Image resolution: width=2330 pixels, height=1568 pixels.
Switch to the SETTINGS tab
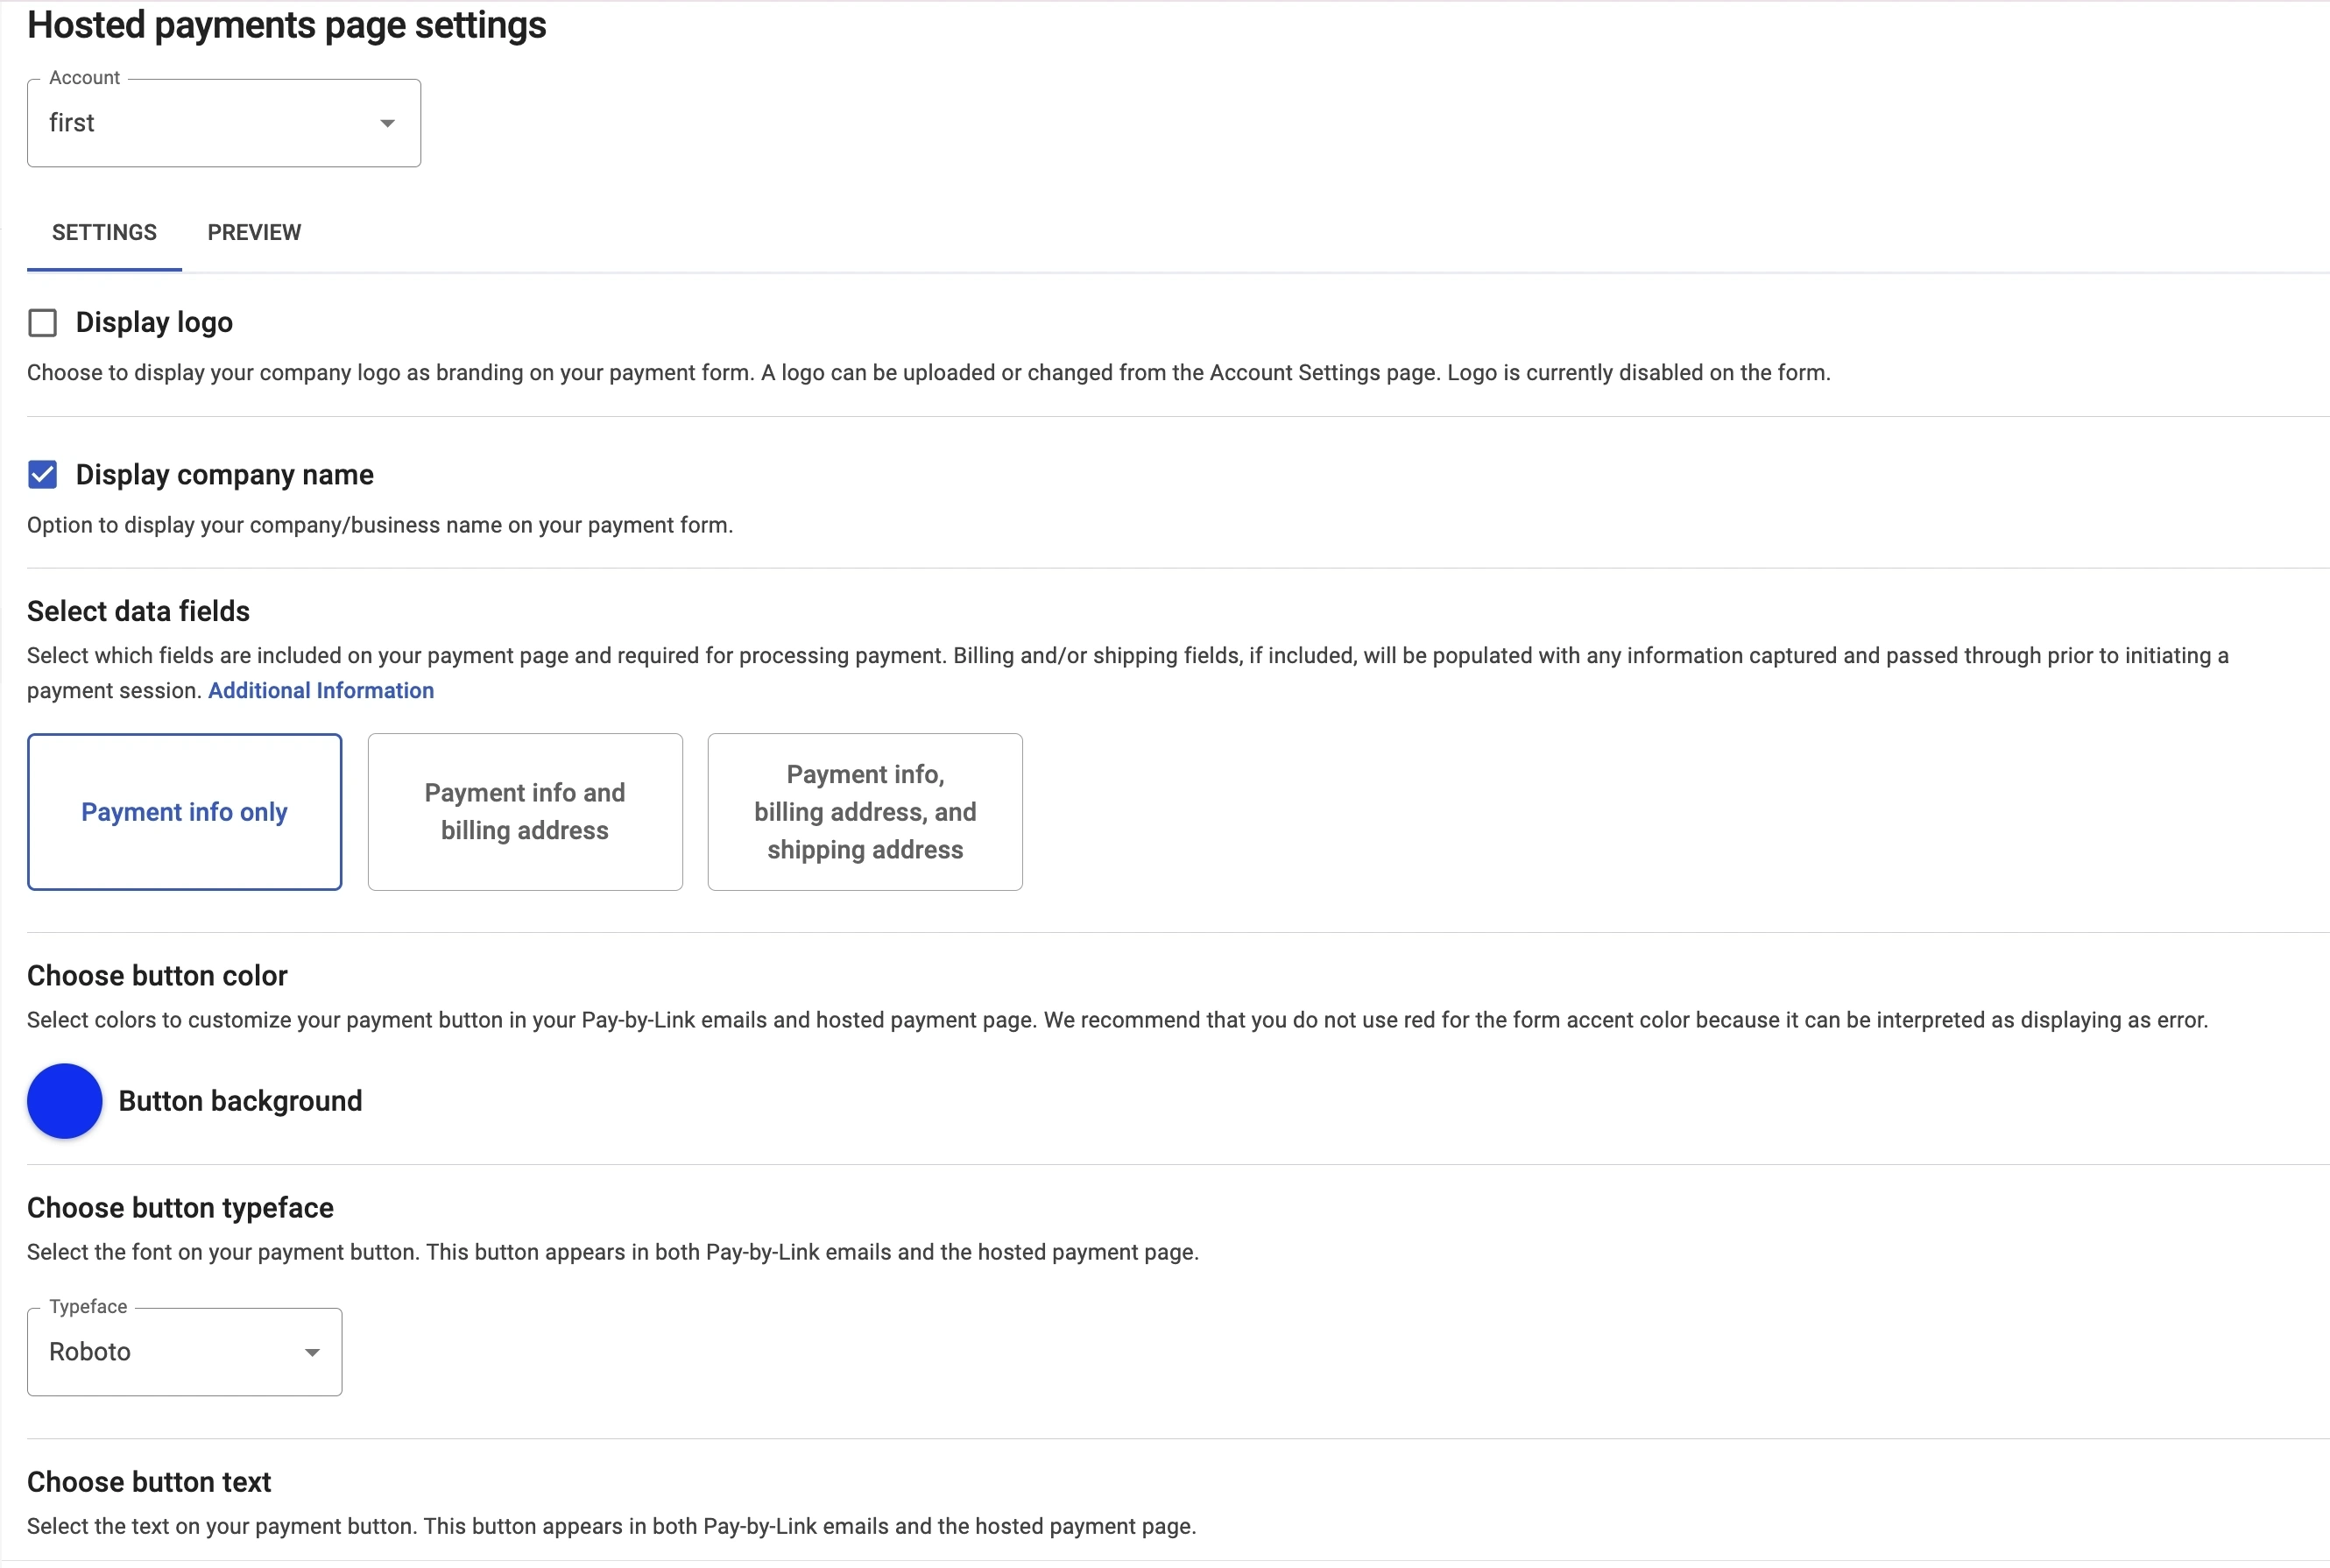tap(104, 232)
